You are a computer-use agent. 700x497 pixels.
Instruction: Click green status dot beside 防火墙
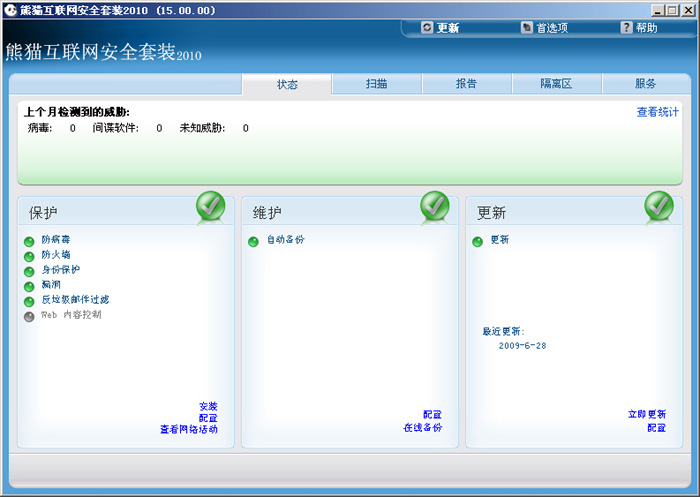29,257
